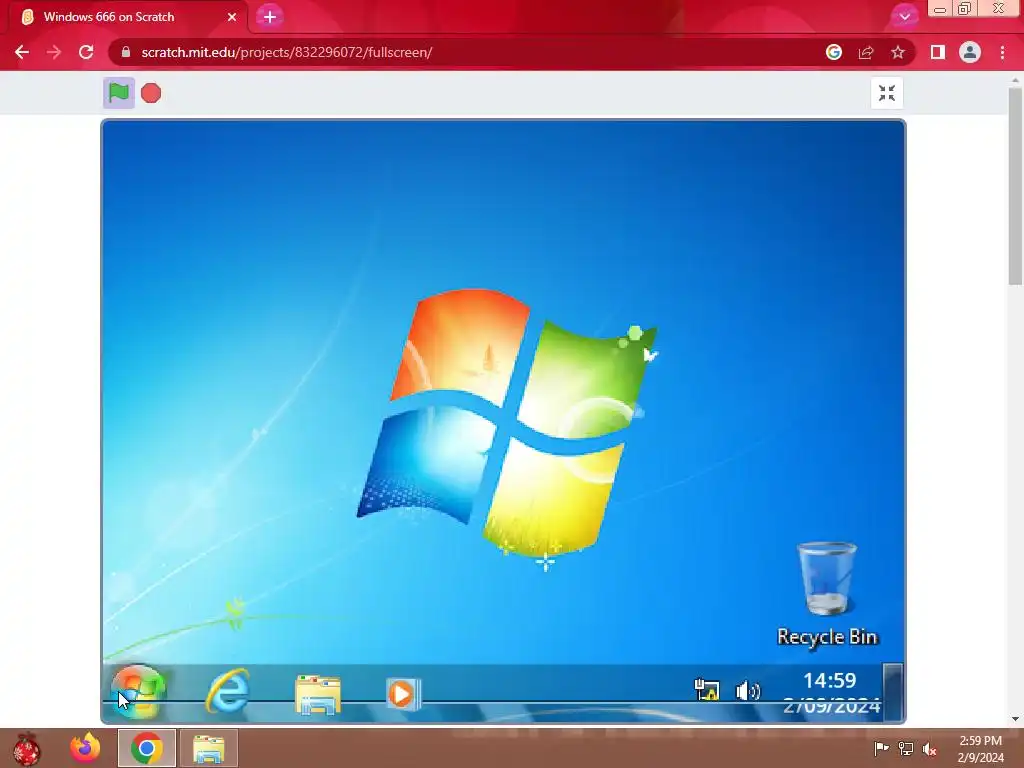Click the simulated 14:59 clock

830,681
